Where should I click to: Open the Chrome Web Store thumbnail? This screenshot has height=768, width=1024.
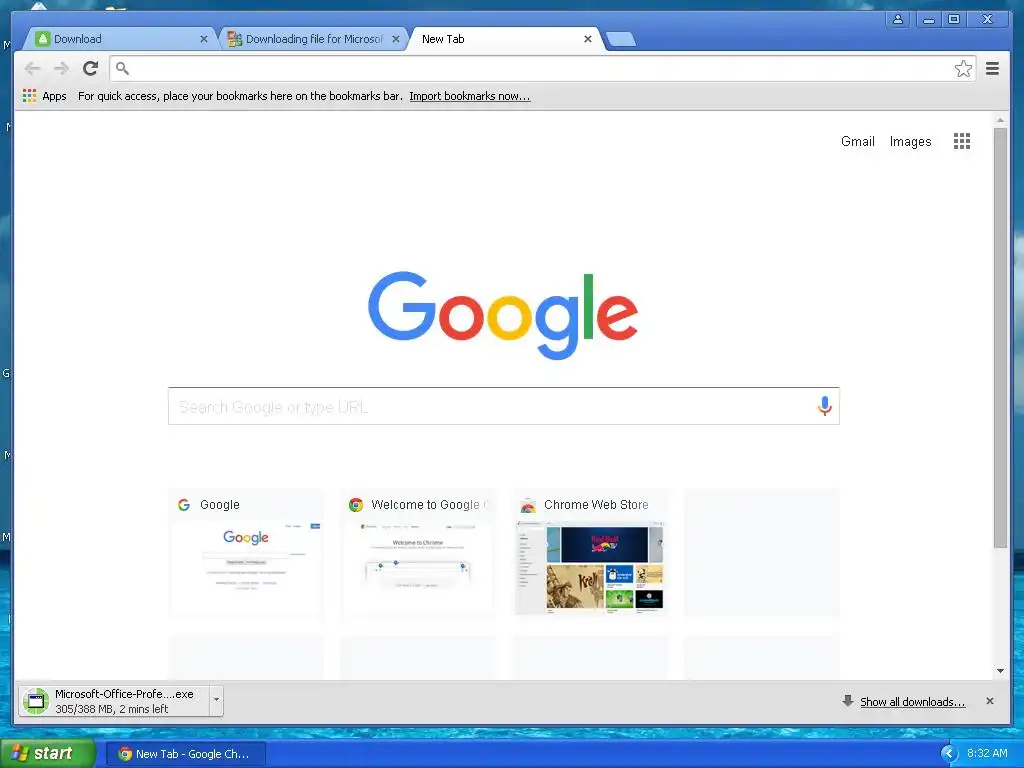(590, 552)
